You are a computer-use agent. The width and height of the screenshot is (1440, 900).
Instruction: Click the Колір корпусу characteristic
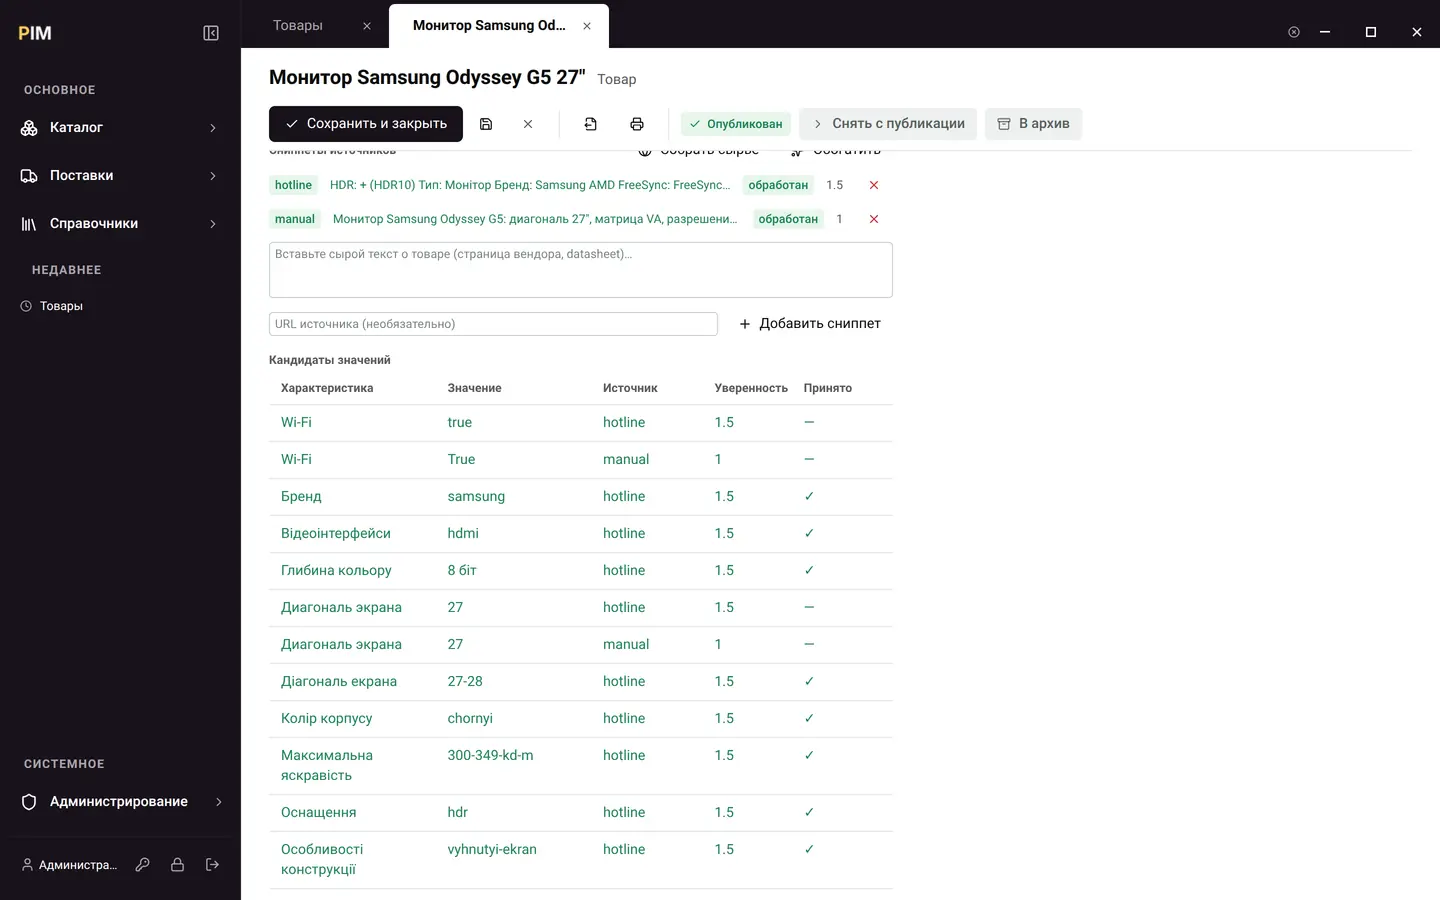click(327, 719)
